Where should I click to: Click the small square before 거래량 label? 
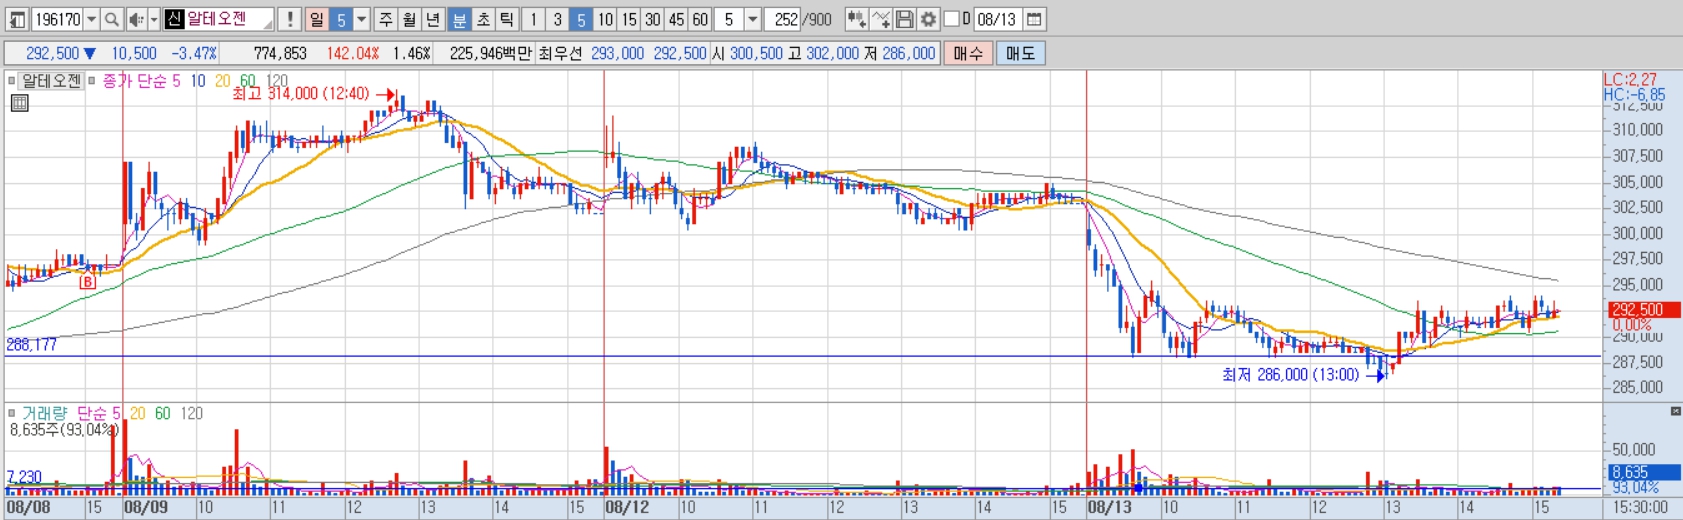(x=12, y=413)
